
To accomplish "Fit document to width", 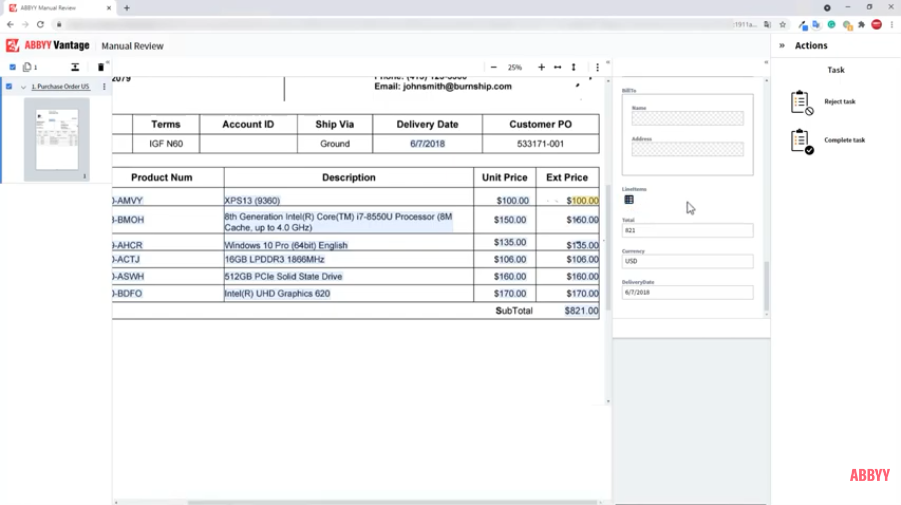I will [557, 67].
